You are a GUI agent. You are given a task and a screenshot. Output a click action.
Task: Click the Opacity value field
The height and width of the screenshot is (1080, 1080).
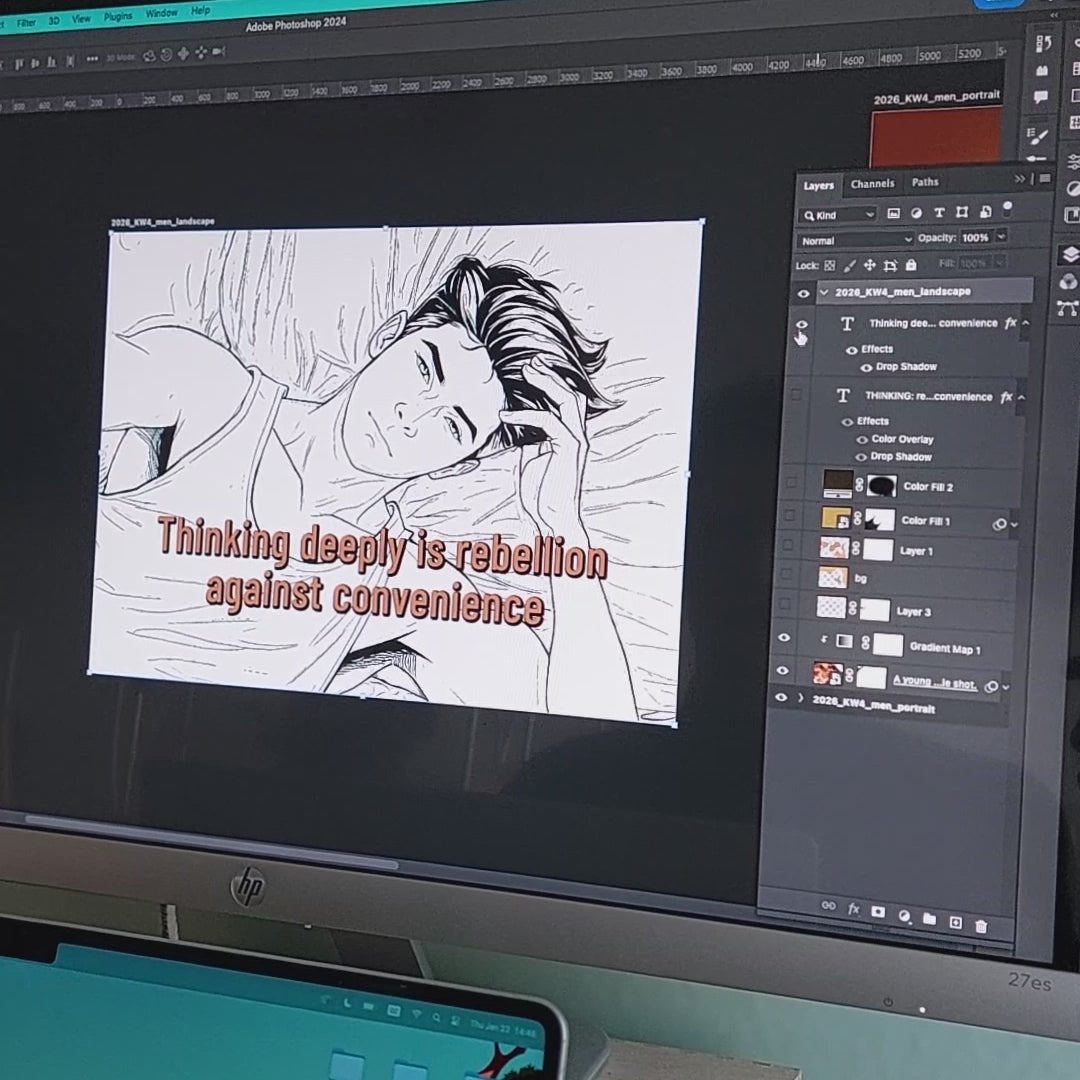(976, 238)
